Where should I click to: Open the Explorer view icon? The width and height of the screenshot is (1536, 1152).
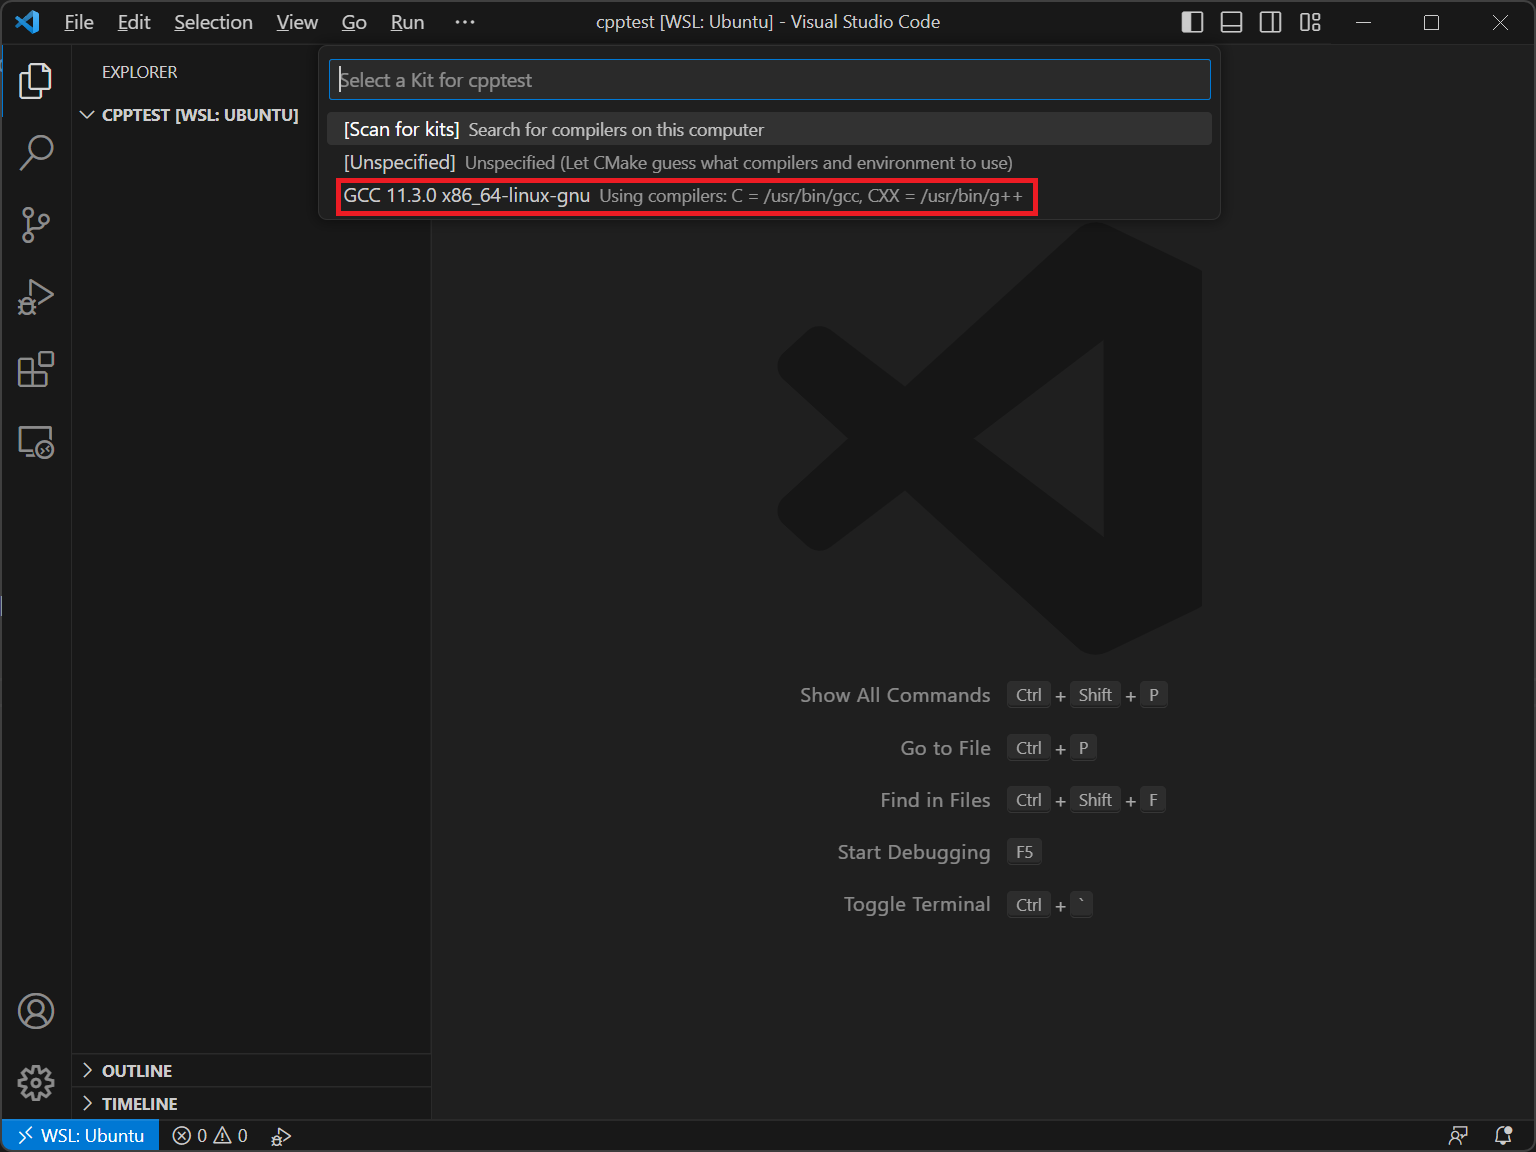coord(36,81)
